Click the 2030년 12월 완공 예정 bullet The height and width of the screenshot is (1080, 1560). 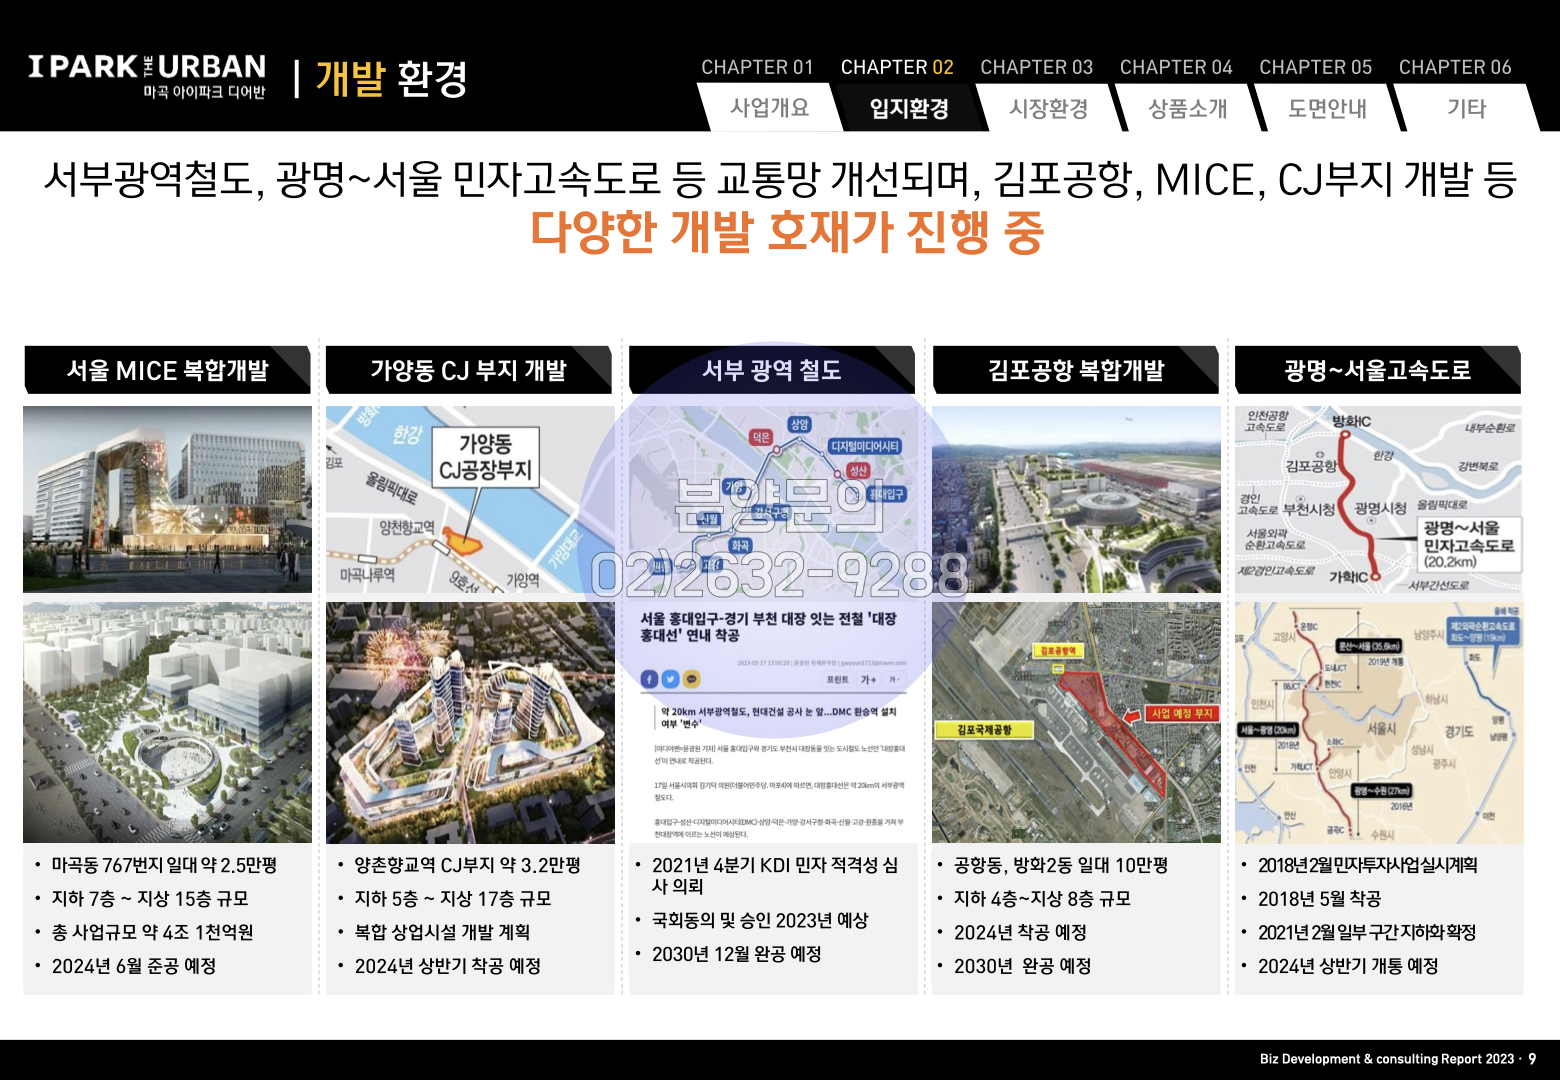point(736,954)
